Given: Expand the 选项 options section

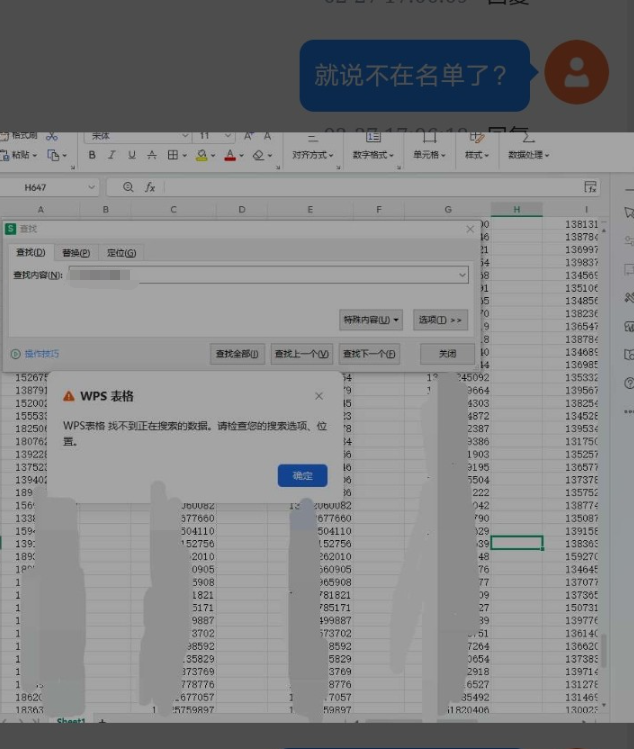Looking at the screenshot, I should pyautogui.click(x=440, y=320).
